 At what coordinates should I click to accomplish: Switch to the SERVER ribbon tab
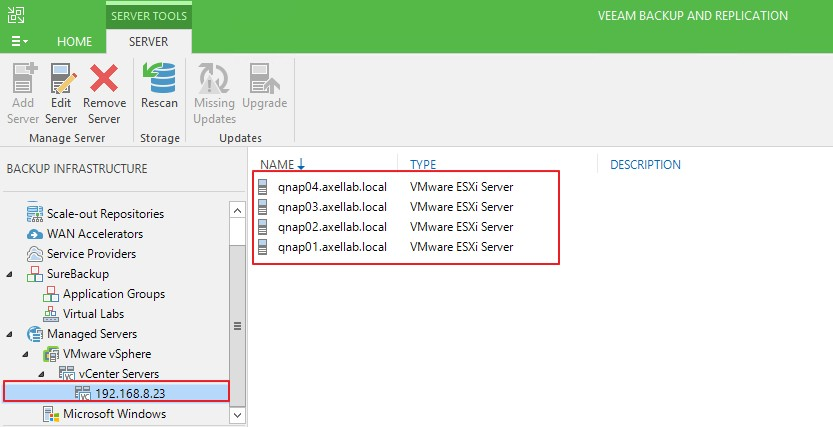148,42
